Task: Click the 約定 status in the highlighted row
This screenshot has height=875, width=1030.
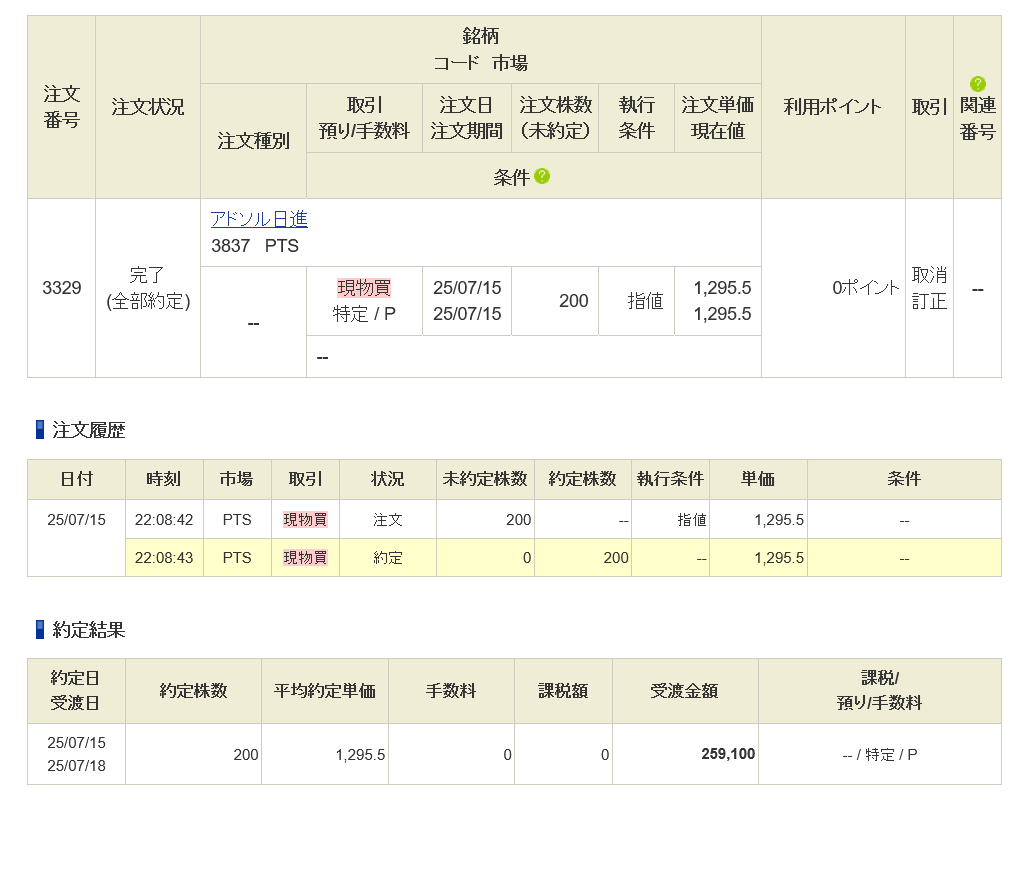Action: coord(388,558)
